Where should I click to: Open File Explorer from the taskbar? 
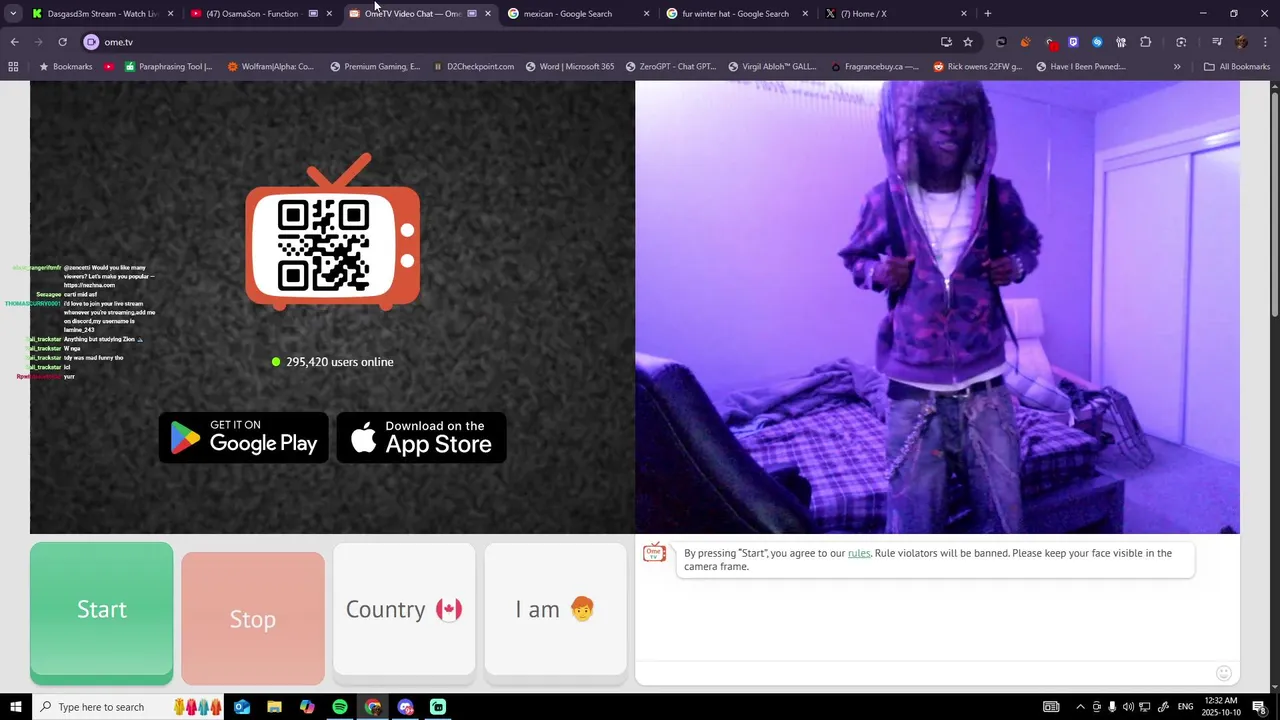[x=274, y=707]
